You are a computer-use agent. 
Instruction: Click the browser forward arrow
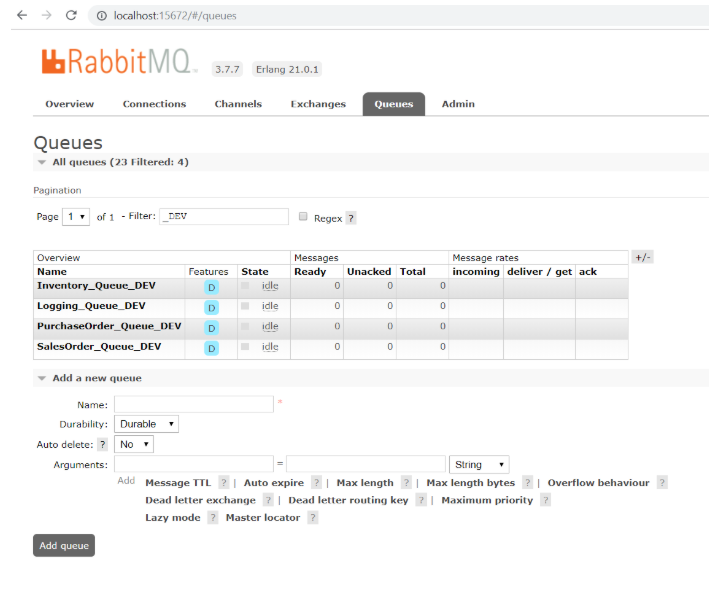point(47,15)
